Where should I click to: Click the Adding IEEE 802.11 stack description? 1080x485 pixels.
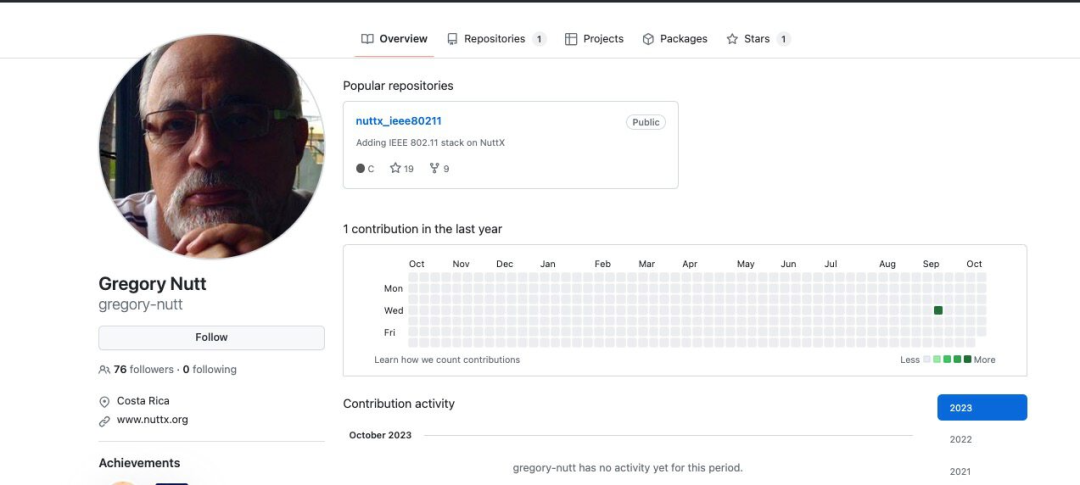[430, 143]
